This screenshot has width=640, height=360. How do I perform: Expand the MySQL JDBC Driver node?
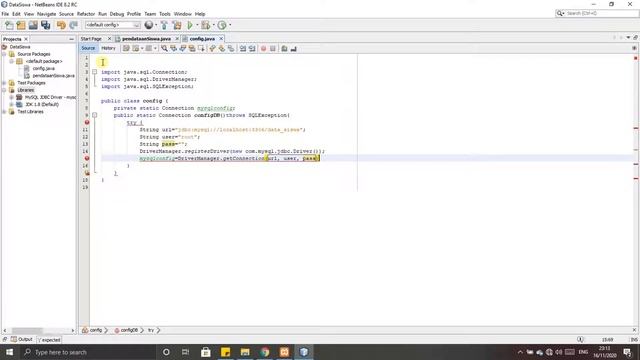coord(11,97)
